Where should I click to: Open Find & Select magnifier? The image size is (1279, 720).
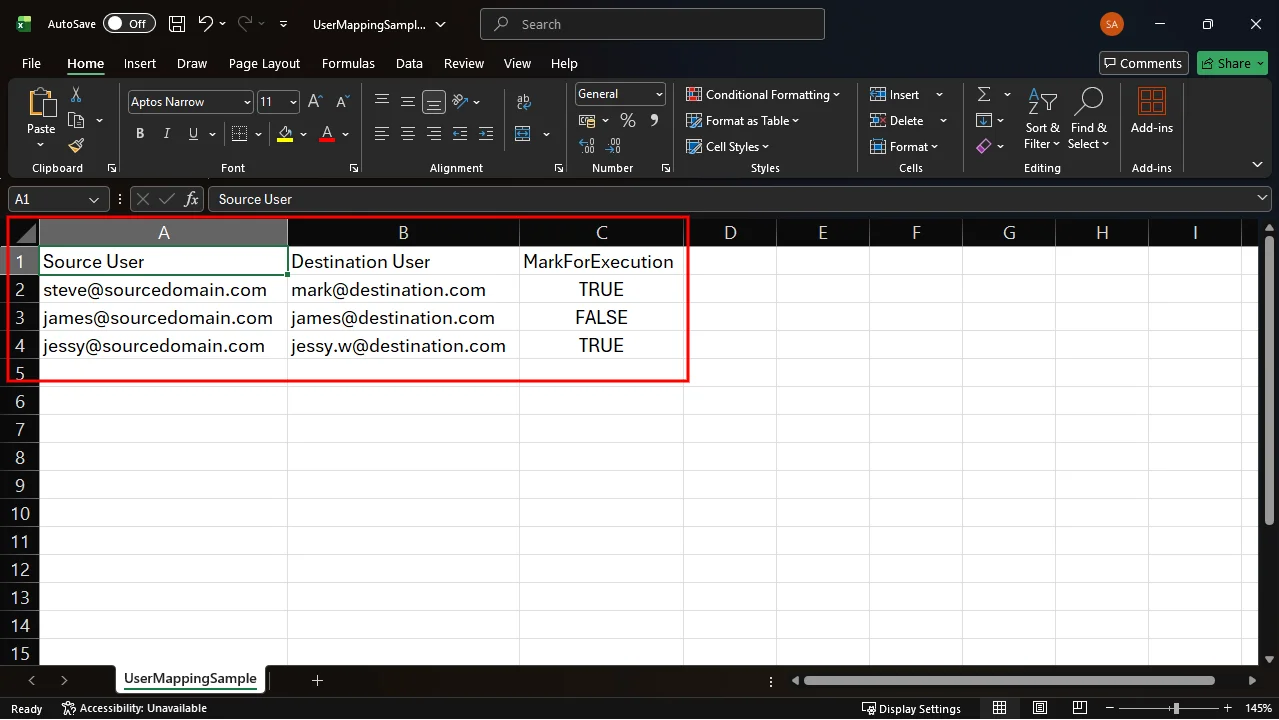click(x=1088, y=119)
